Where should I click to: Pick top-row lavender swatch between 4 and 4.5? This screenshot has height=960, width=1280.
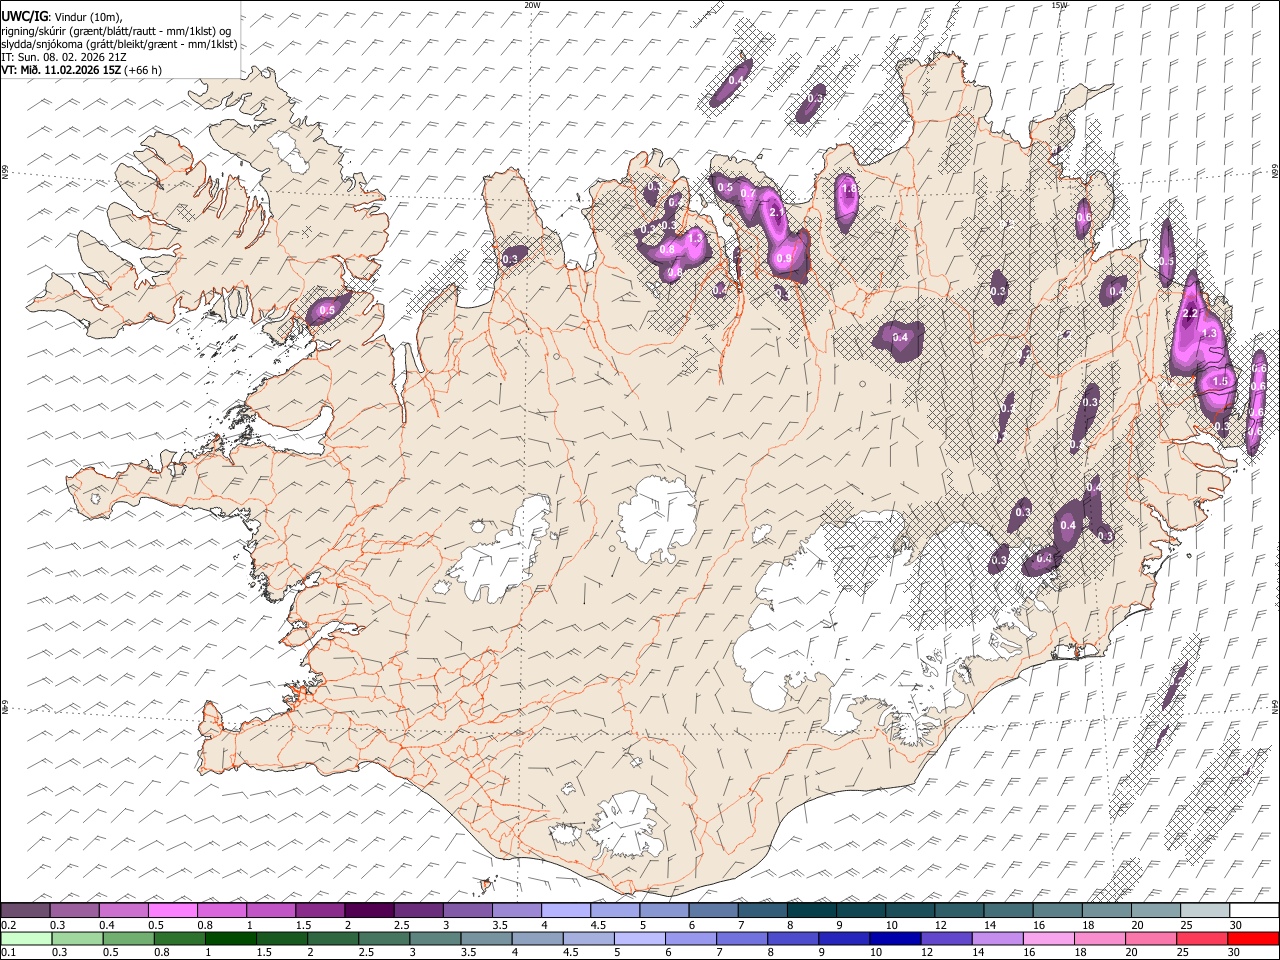[x=566, y=910]
